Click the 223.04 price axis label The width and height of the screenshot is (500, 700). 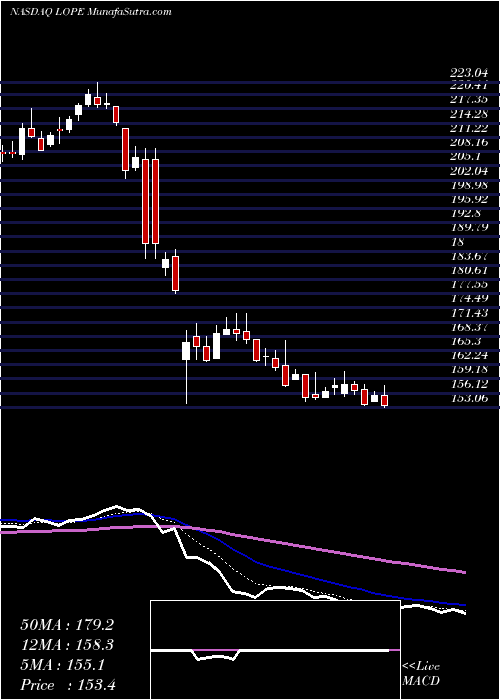click(469, 74)
